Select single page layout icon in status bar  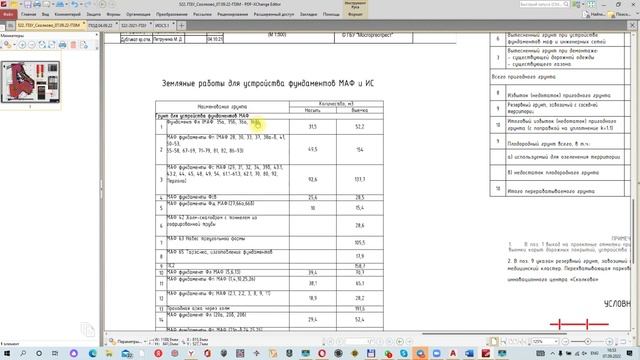(x=494, y=341)
